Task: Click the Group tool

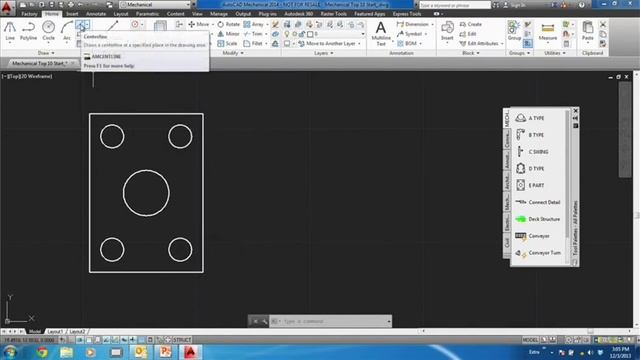Action: point(514,31)
